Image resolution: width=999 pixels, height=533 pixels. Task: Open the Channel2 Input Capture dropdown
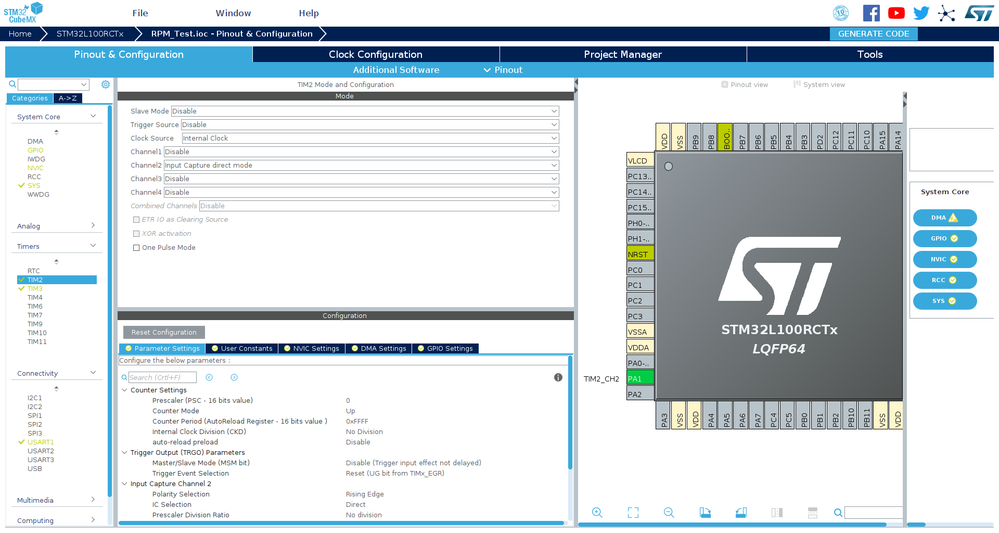click(x=361, y=166)
